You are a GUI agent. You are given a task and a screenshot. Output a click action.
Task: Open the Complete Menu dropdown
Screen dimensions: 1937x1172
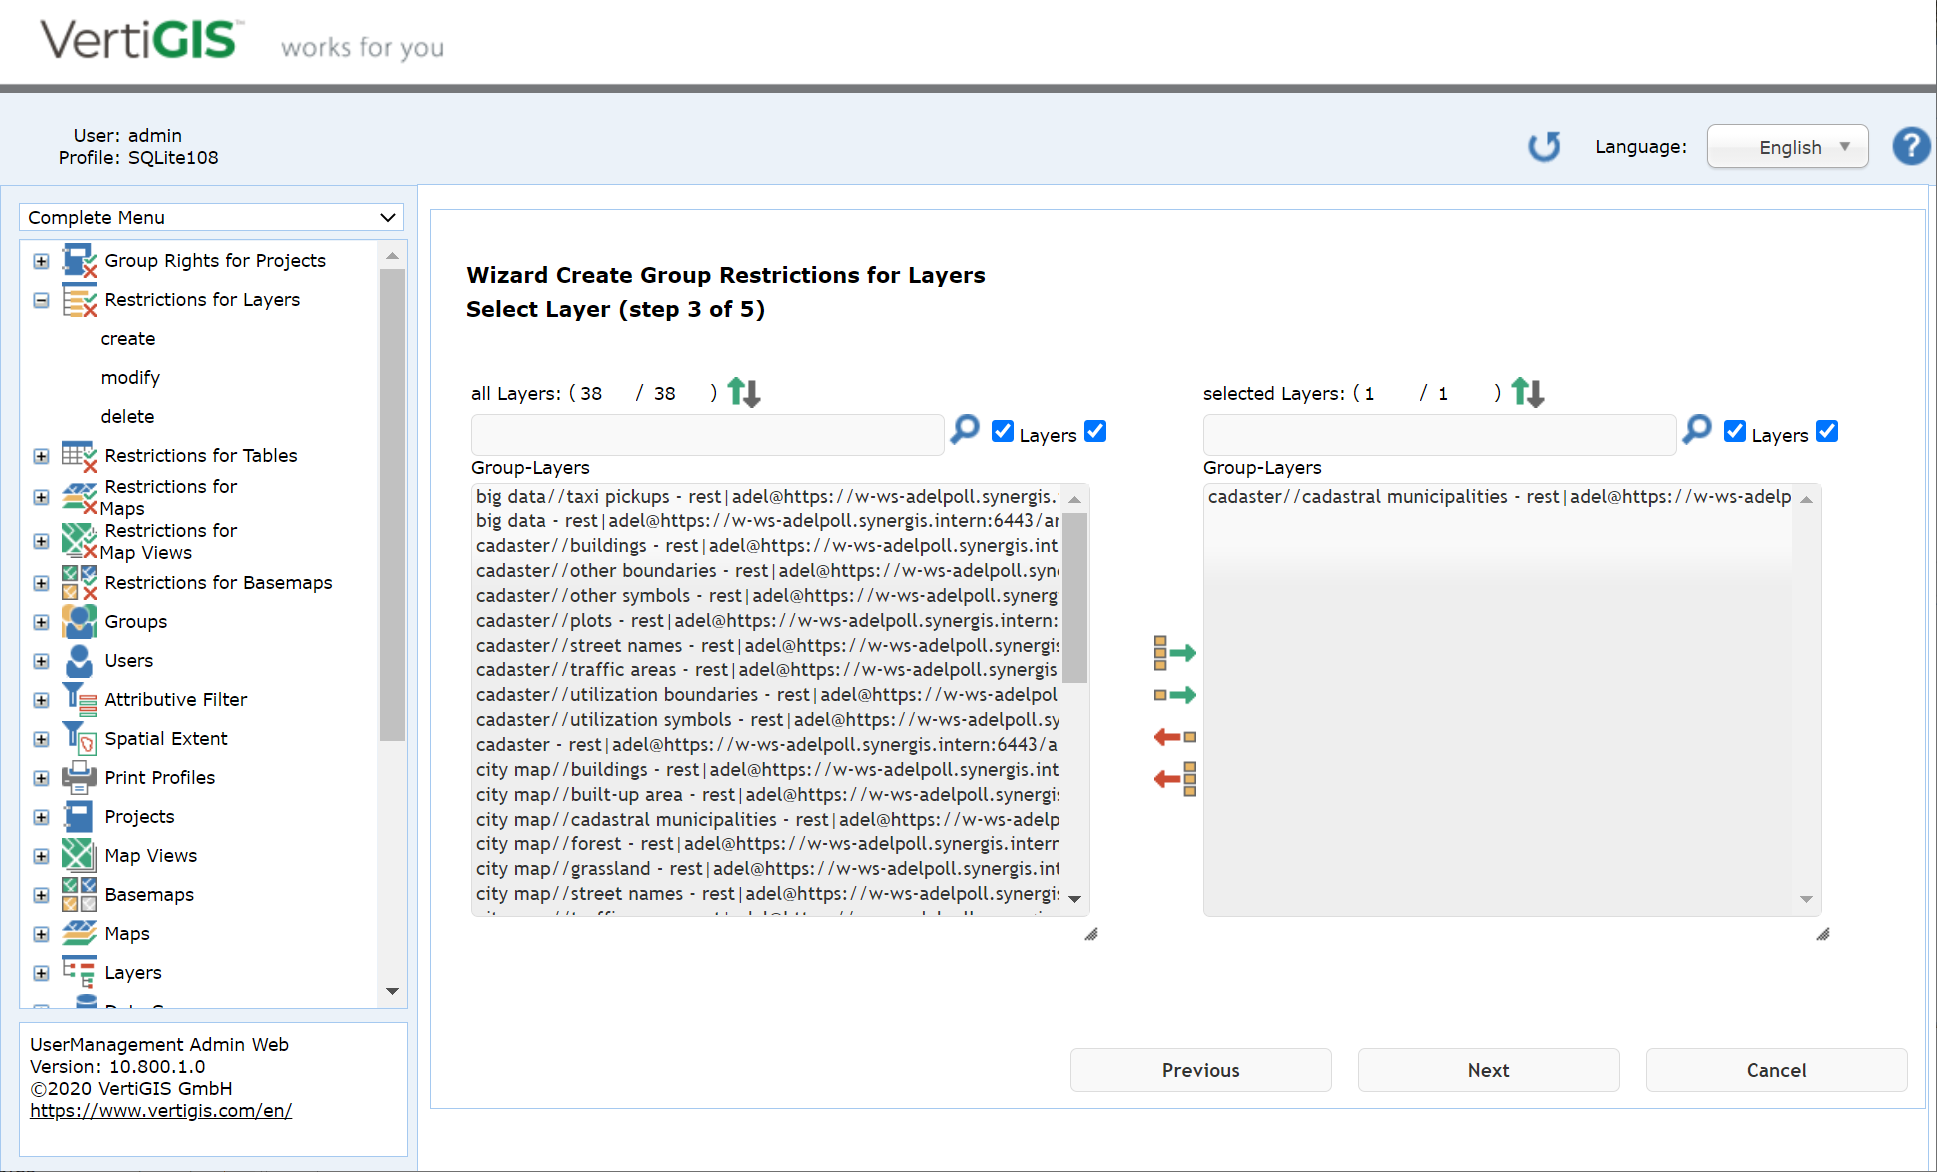pyautogui.click(x=211, y=217)
